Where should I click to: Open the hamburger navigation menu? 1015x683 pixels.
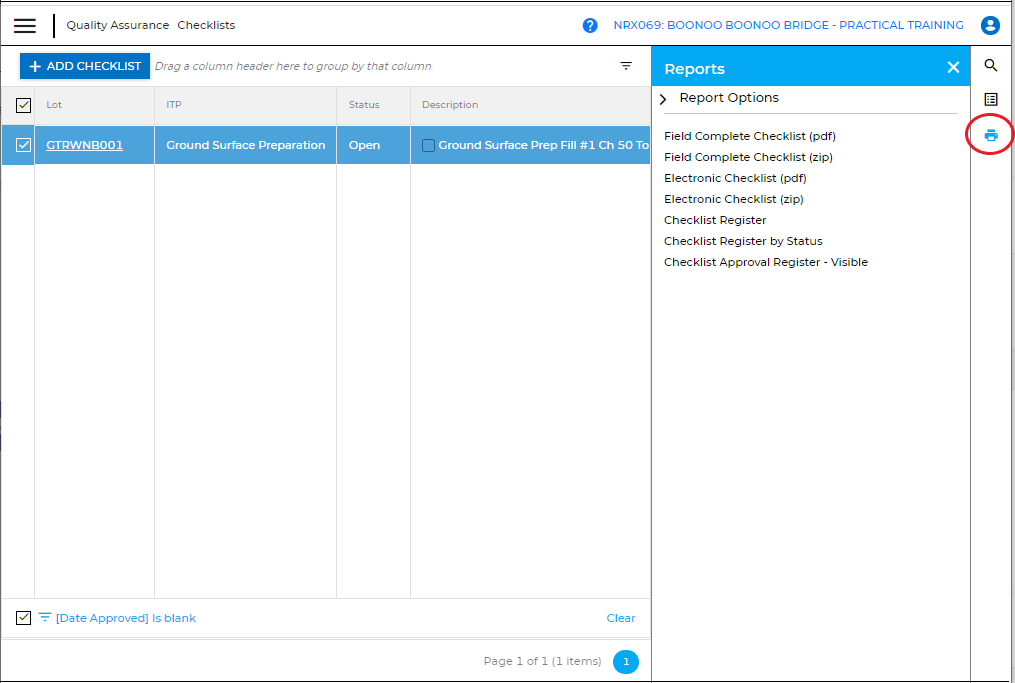click(25, 26)
